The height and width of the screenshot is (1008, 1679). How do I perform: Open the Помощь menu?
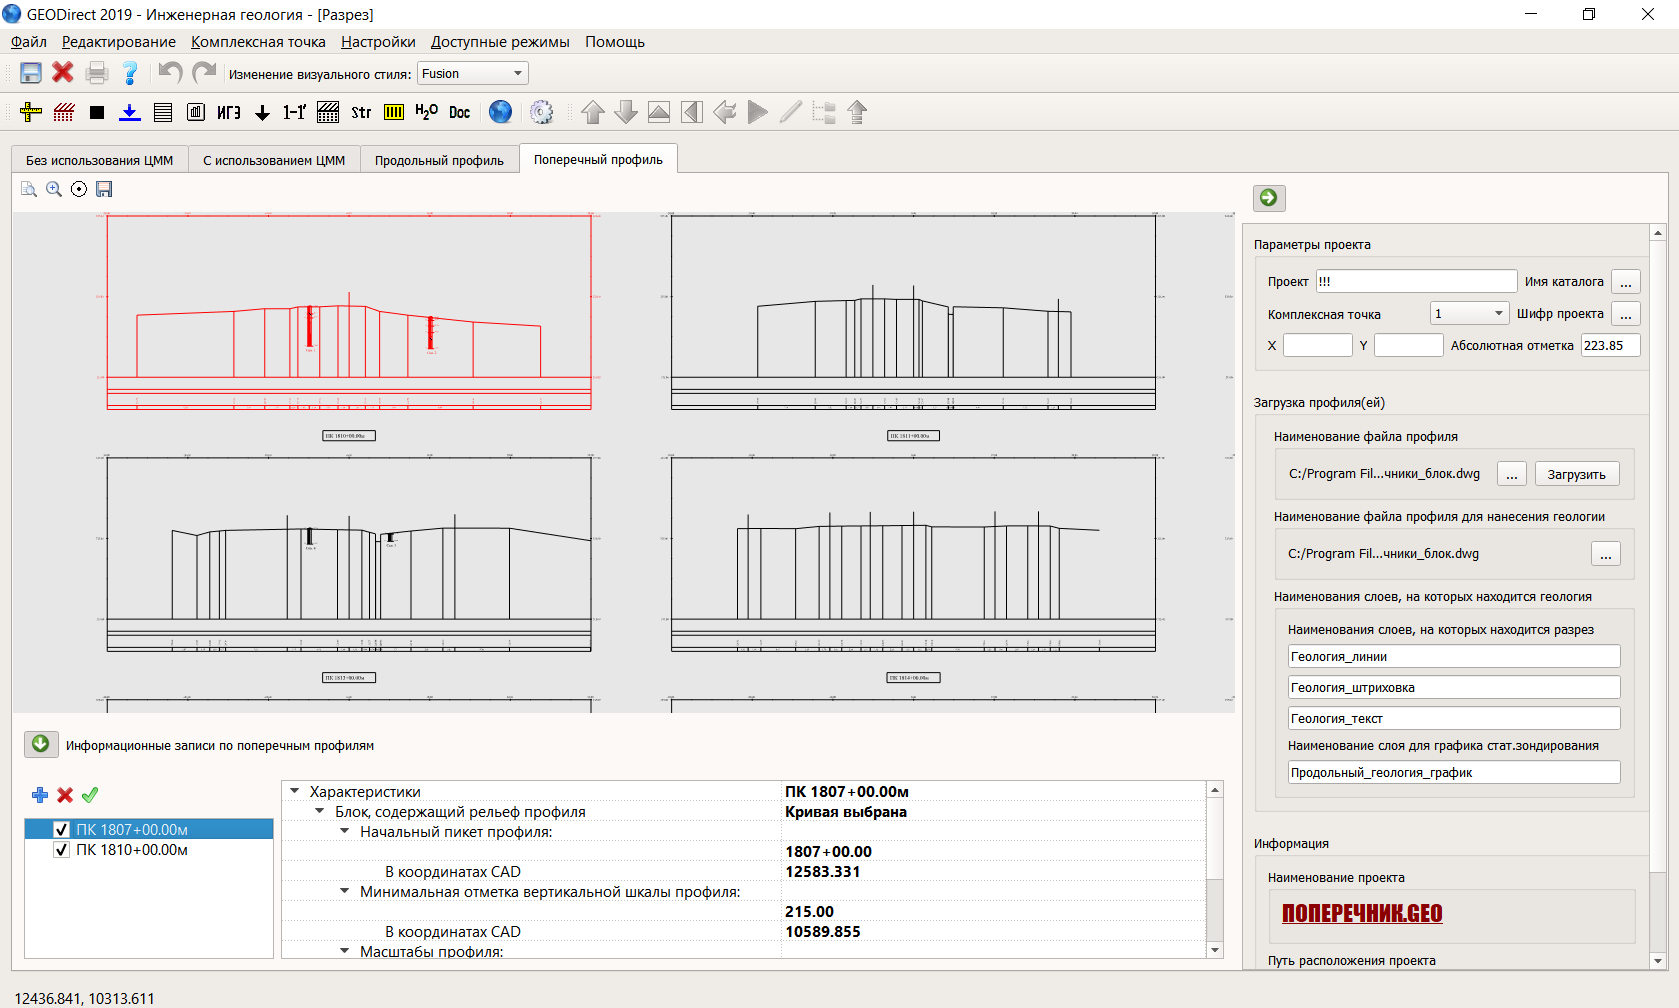[615, 42]
